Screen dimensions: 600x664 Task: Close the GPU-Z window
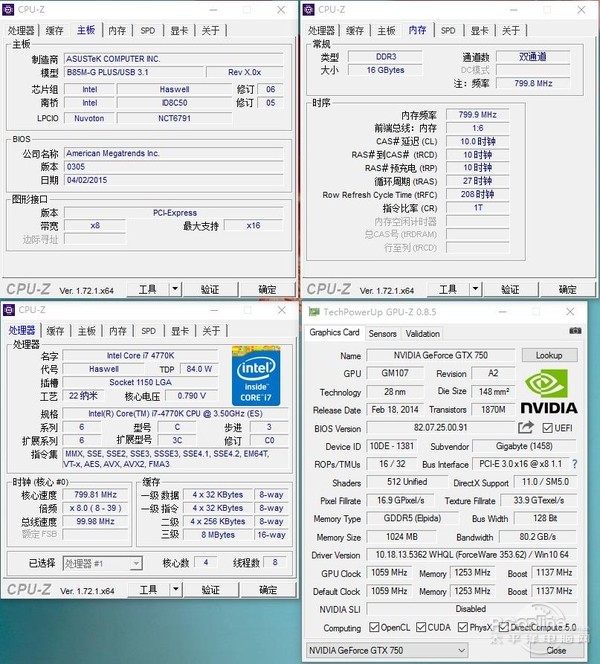pos(570,312)
